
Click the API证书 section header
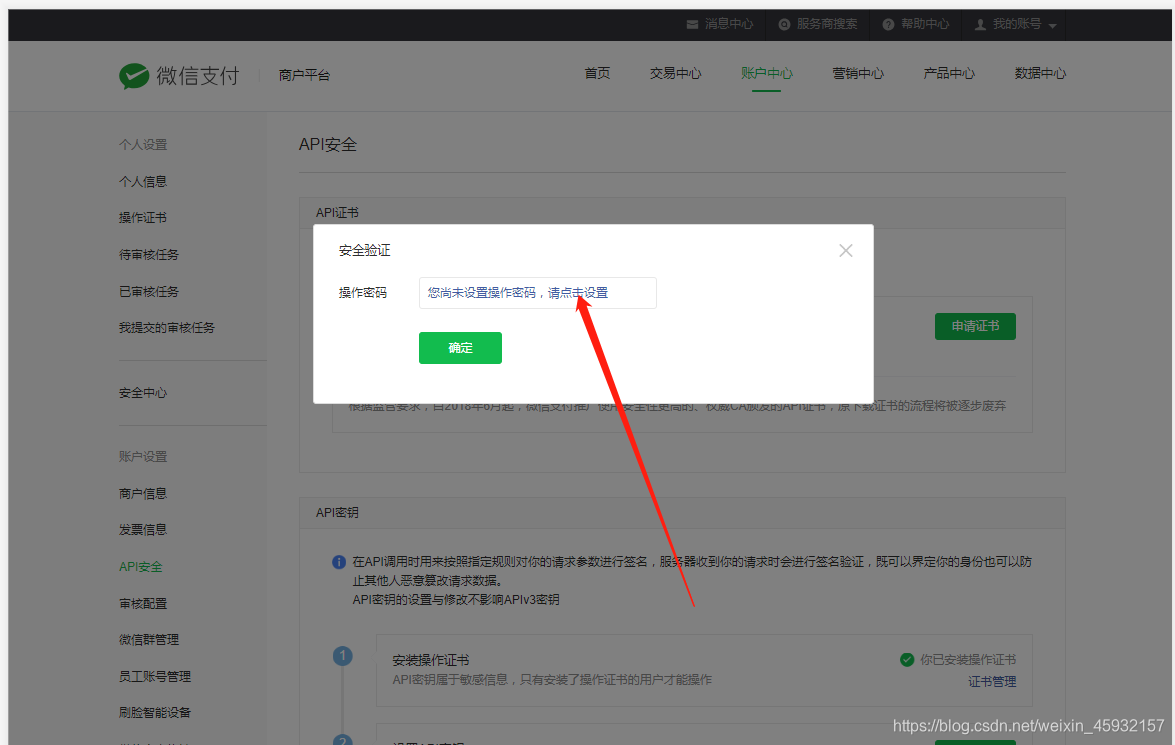(337, 213)
